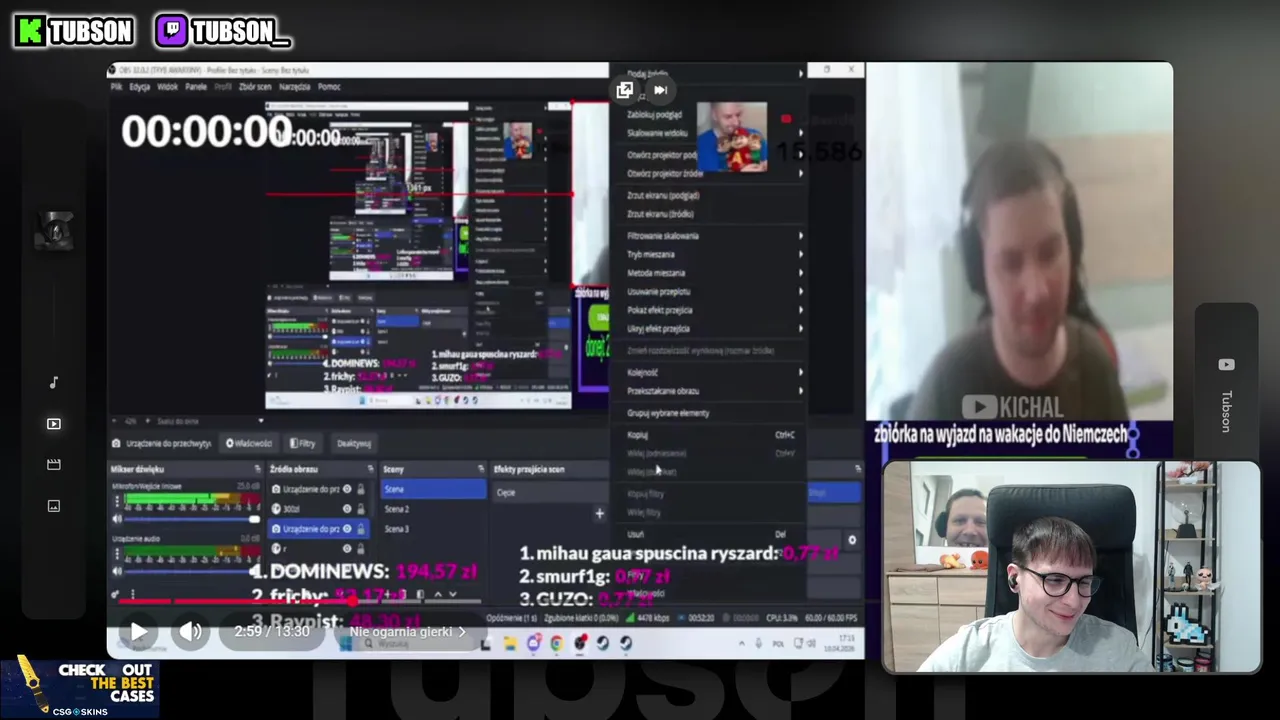Adjust the Mikrofon volume slider
The width and height of the screenshot is (1280, 720).
click(192, 519)
